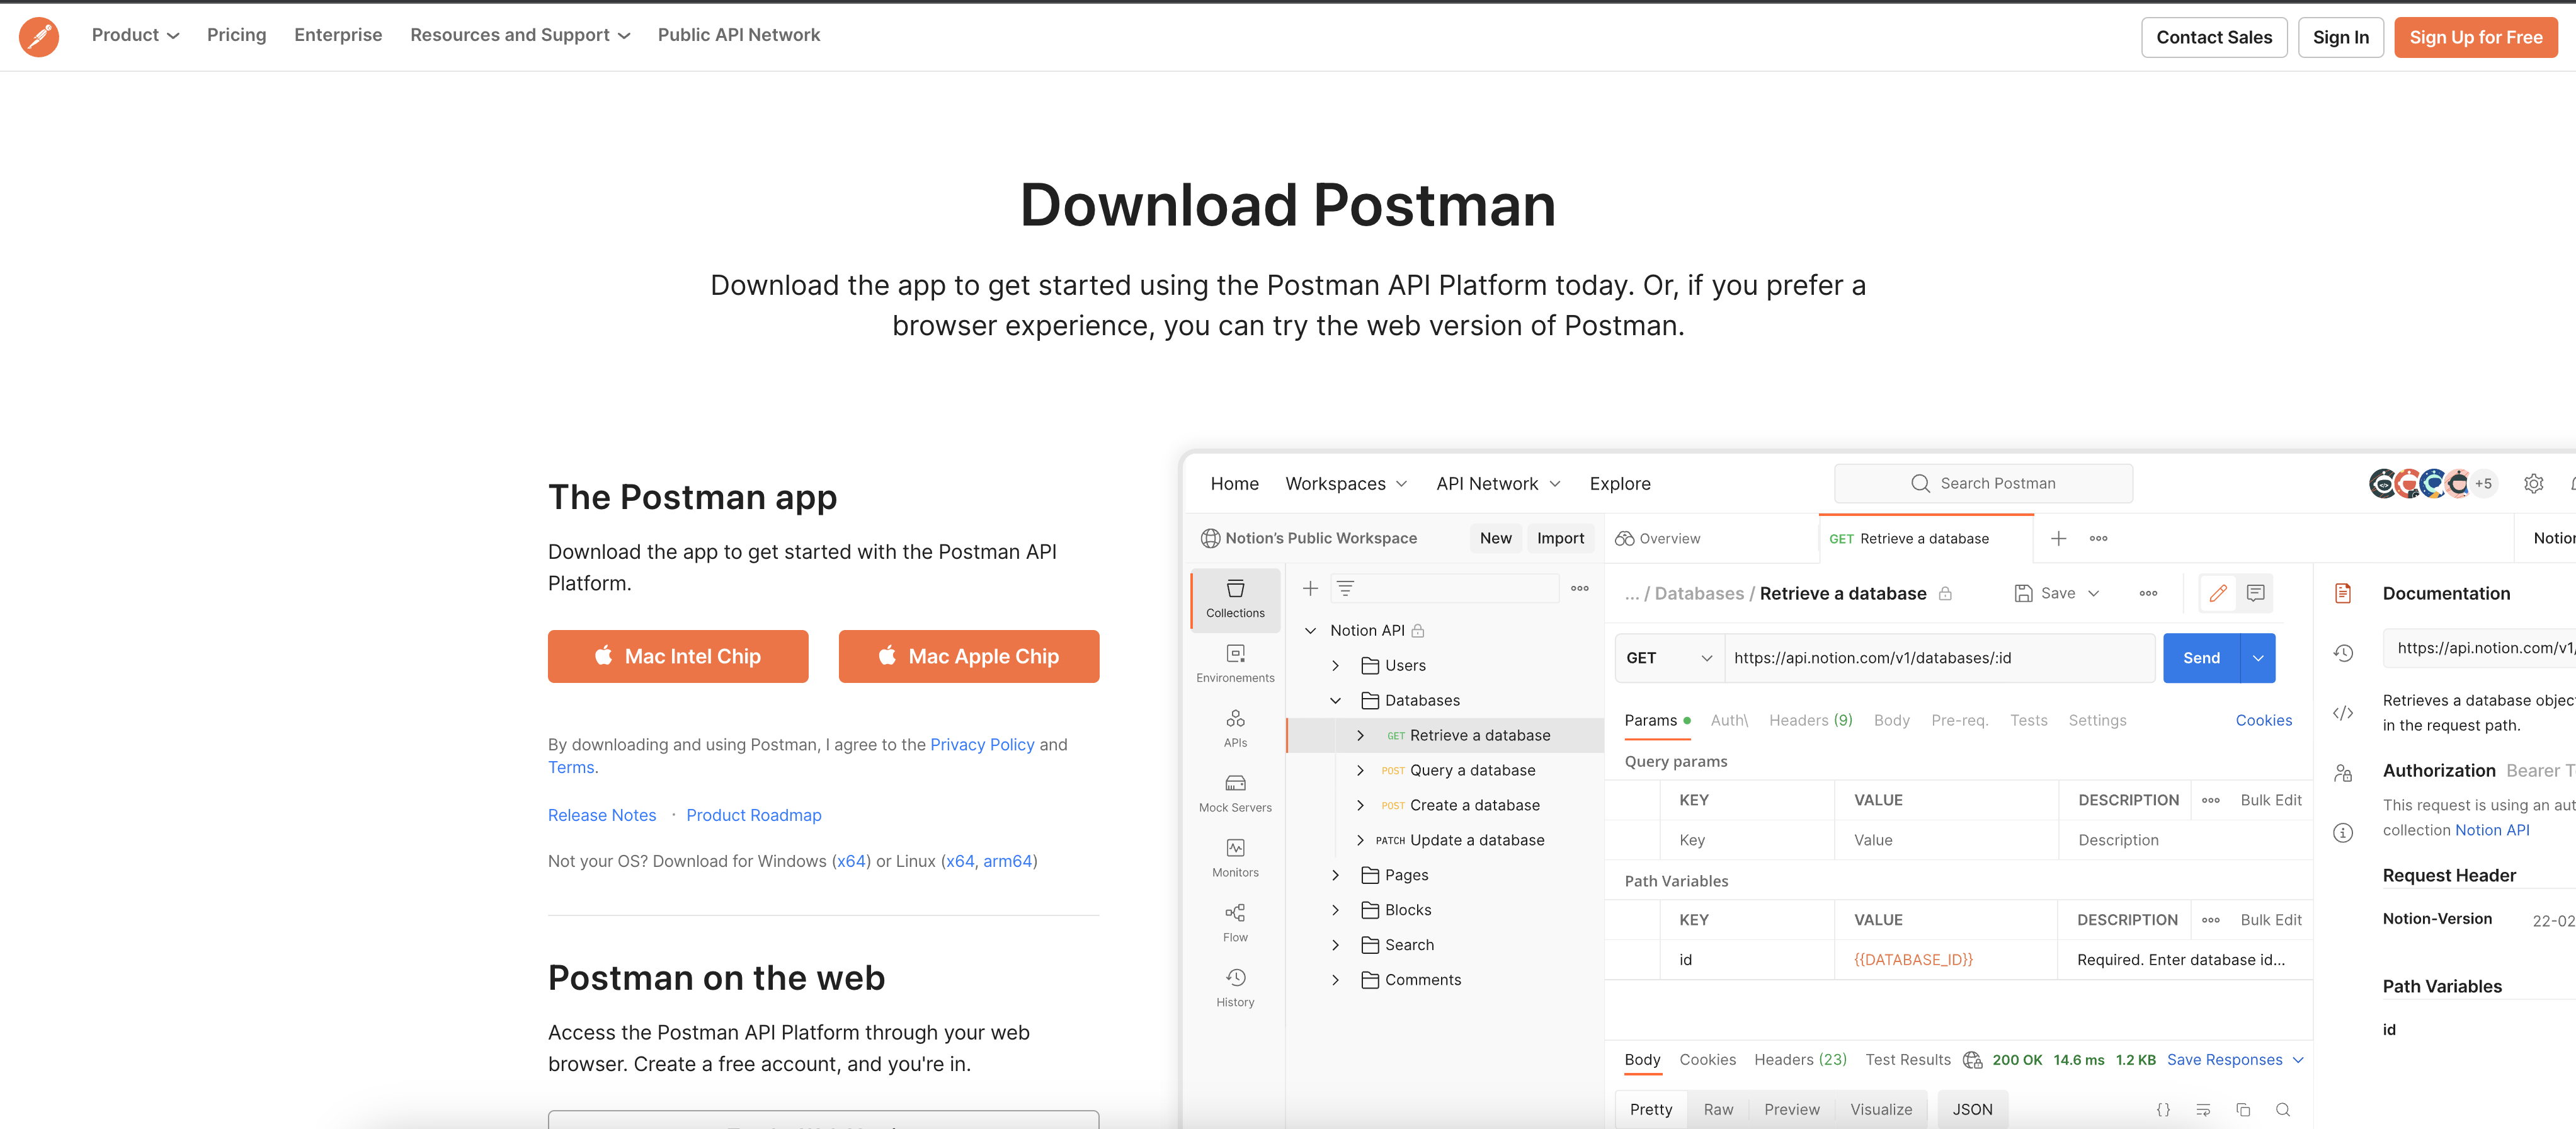Expand the Pages folder
The height and width of the screenshot is (1129, 2576).
pyautogui.click(x=1335, y=876)
